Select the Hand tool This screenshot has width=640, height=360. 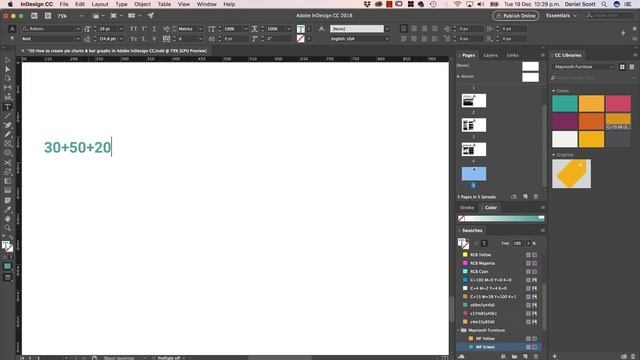(x=7, y=219)
